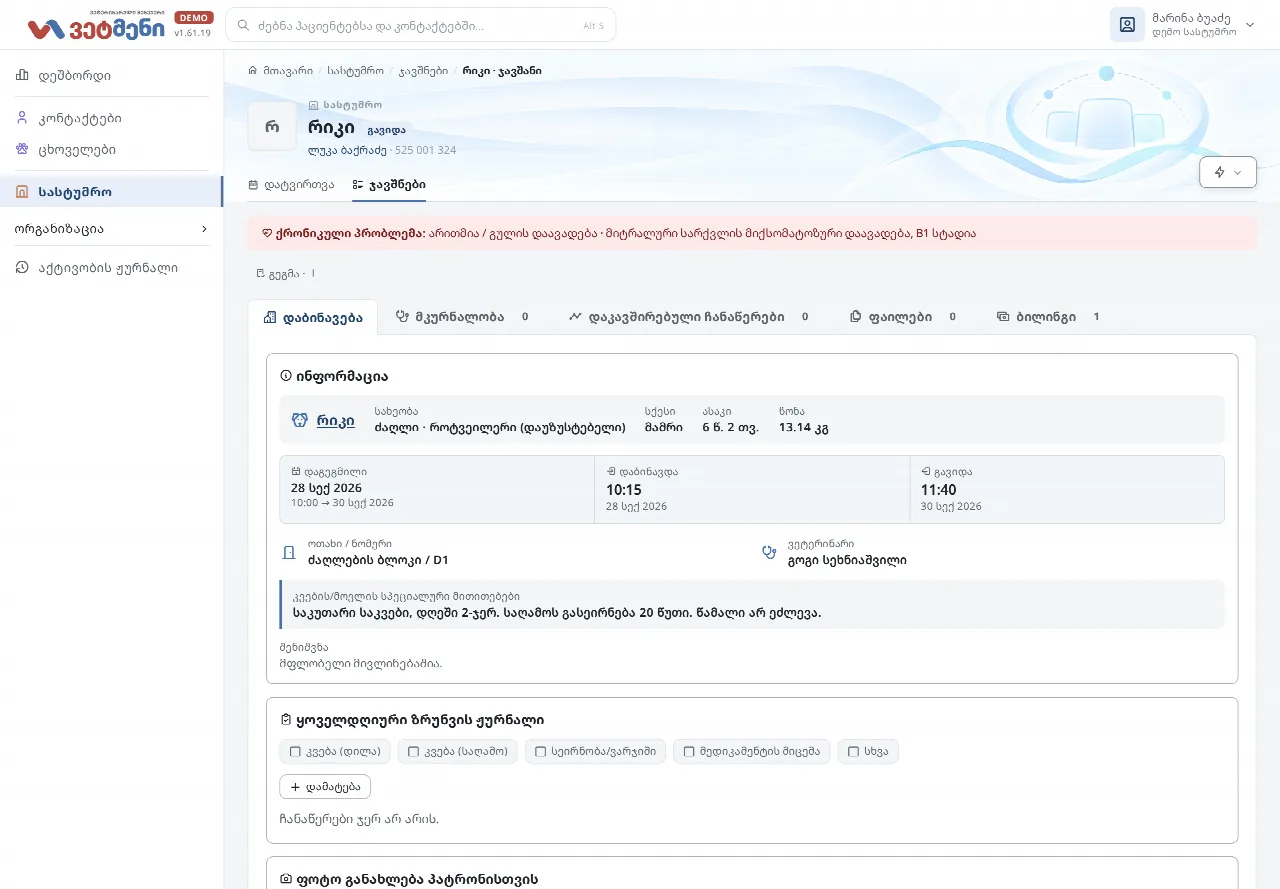Check the კვება (დილა) checkbox
This screenshot has height=889, width=1280.
(295, 751)
